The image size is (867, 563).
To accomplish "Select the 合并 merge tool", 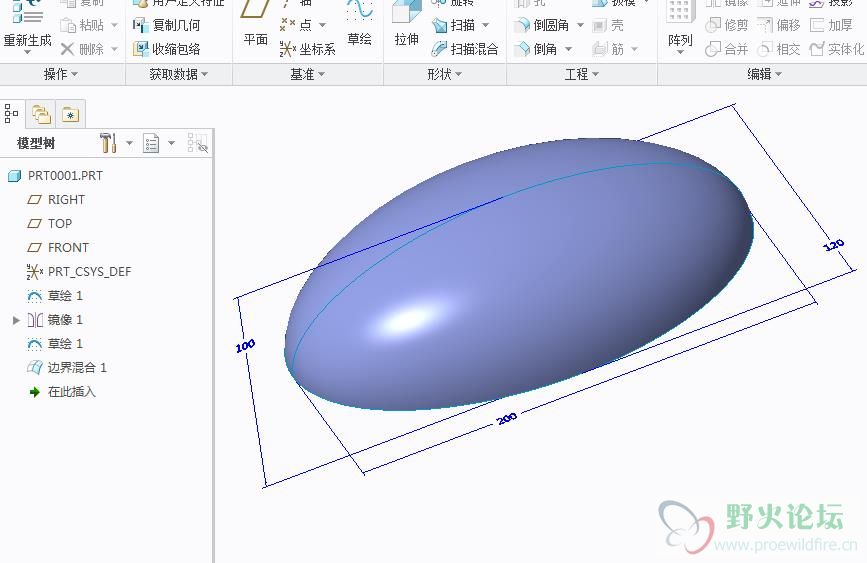I will [x=727, y=49].
